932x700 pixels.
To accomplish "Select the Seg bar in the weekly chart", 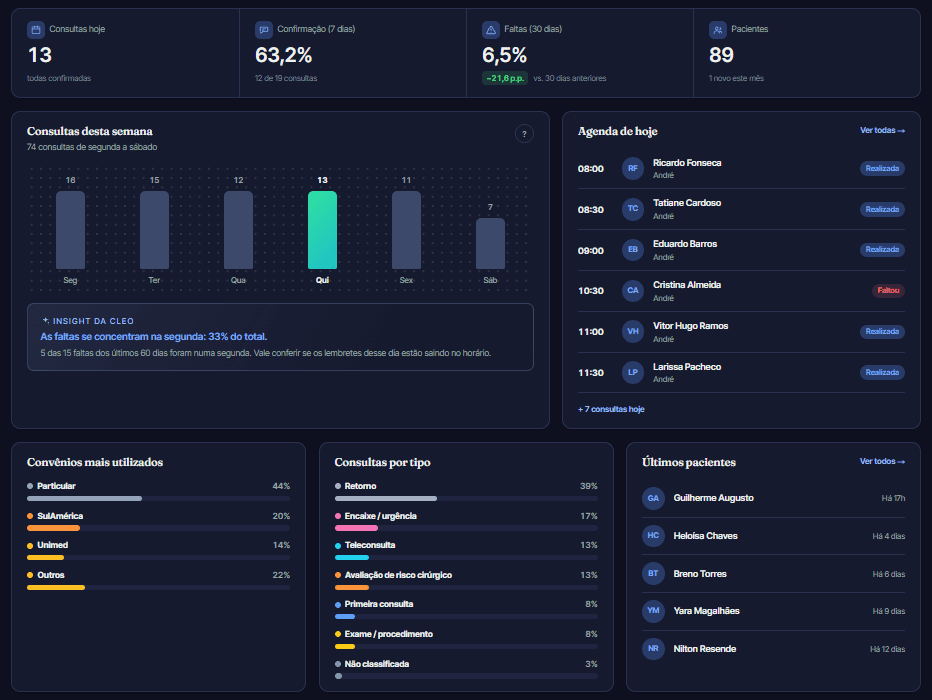I will (x=70, y=230).
